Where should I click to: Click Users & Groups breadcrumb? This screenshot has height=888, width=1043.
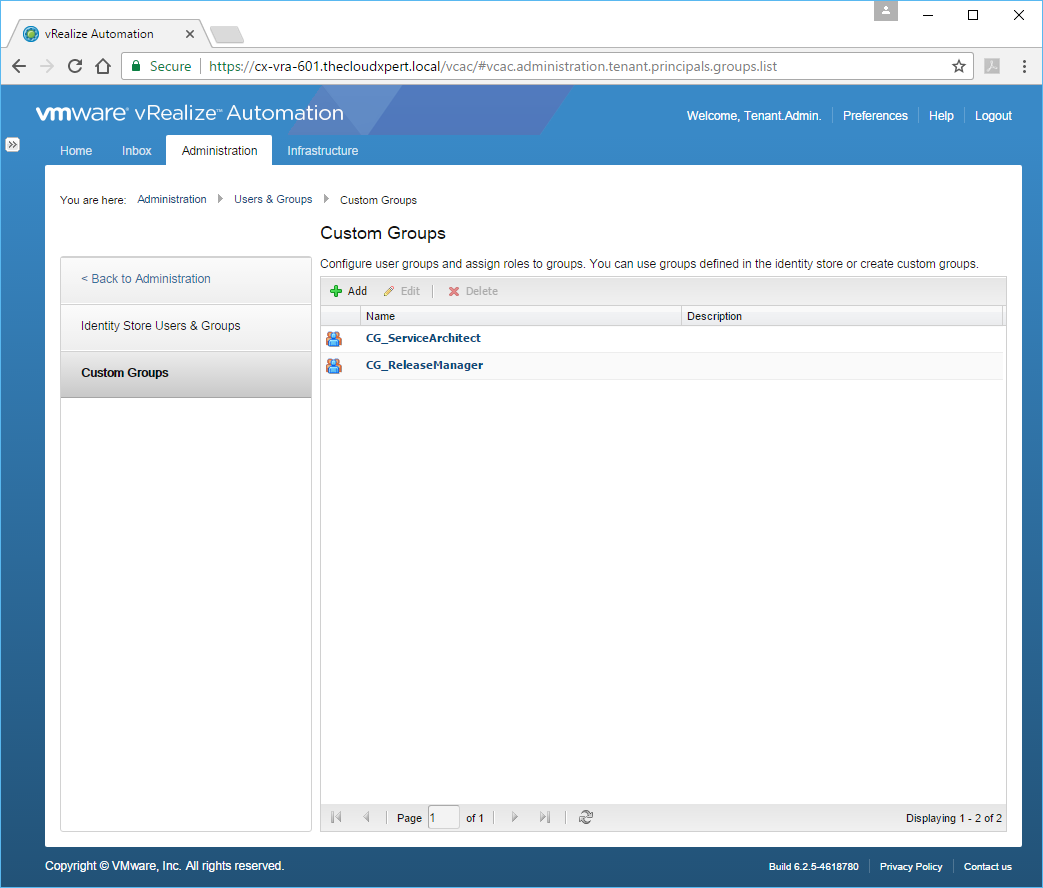tap(273, 199)
